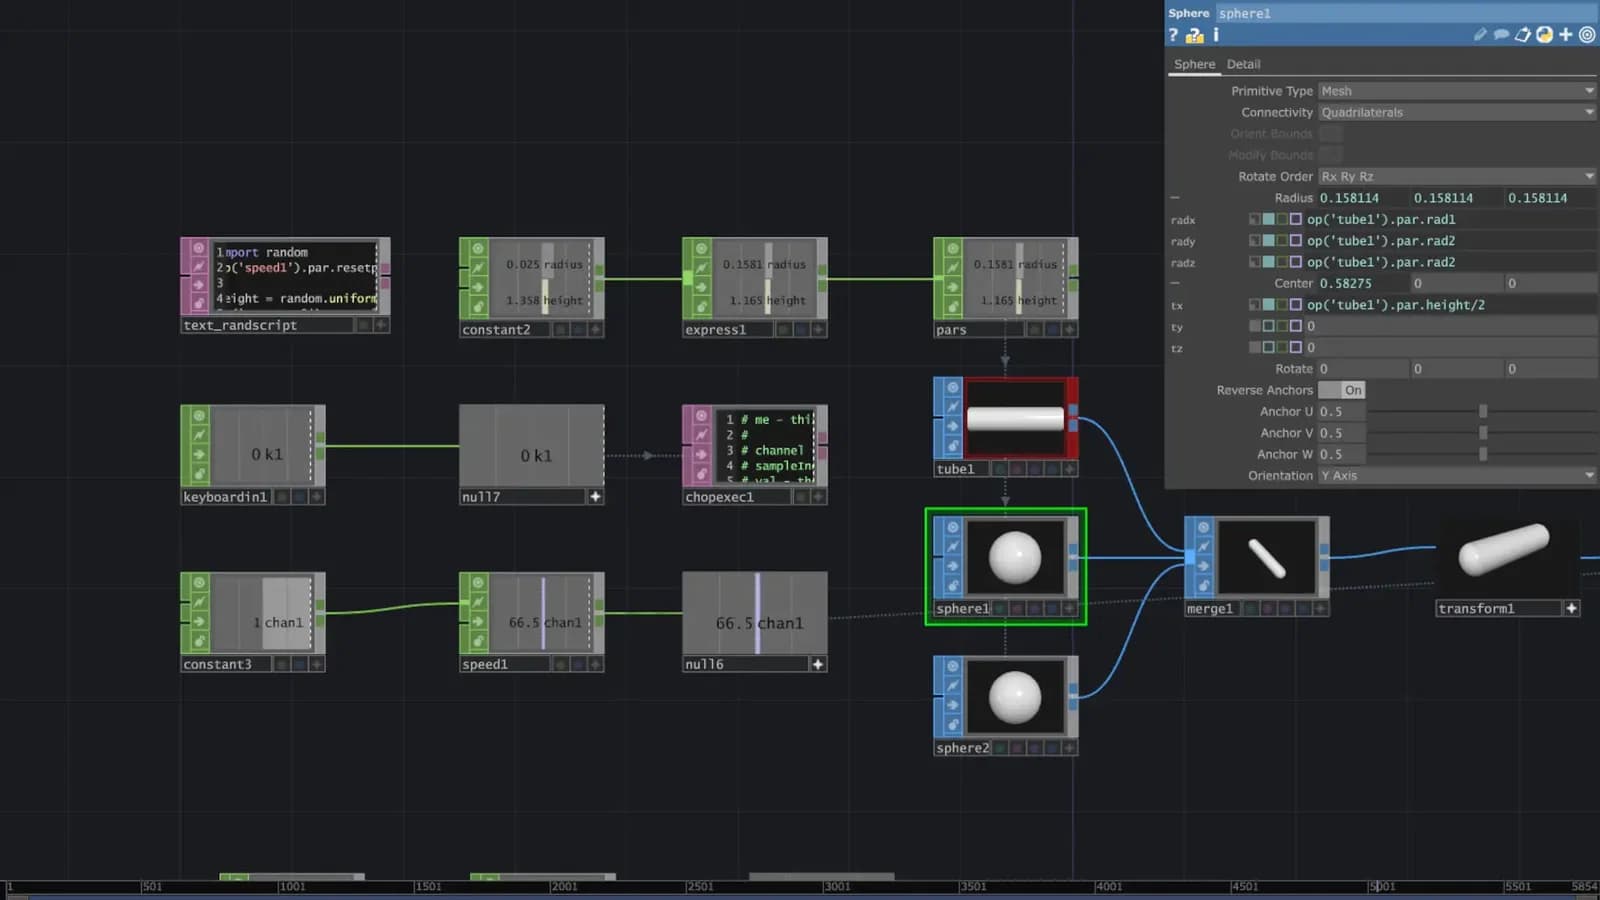The image size is (1600, 900).
Task: Toggle bypass flag on speed1 node
Action: point(478,621)
